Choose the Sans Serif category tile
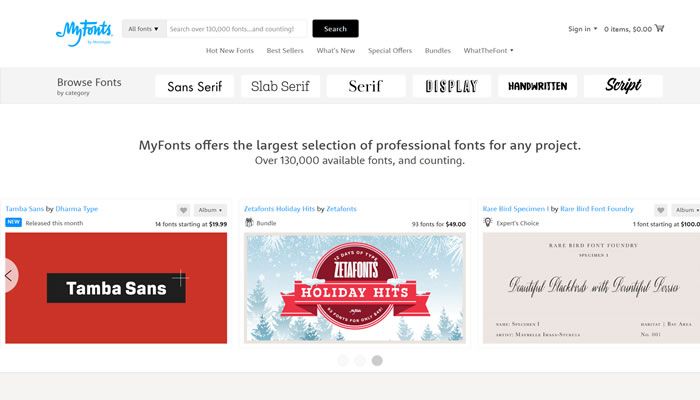The width and height of the screenshot is (700, 400). [194, 86]
